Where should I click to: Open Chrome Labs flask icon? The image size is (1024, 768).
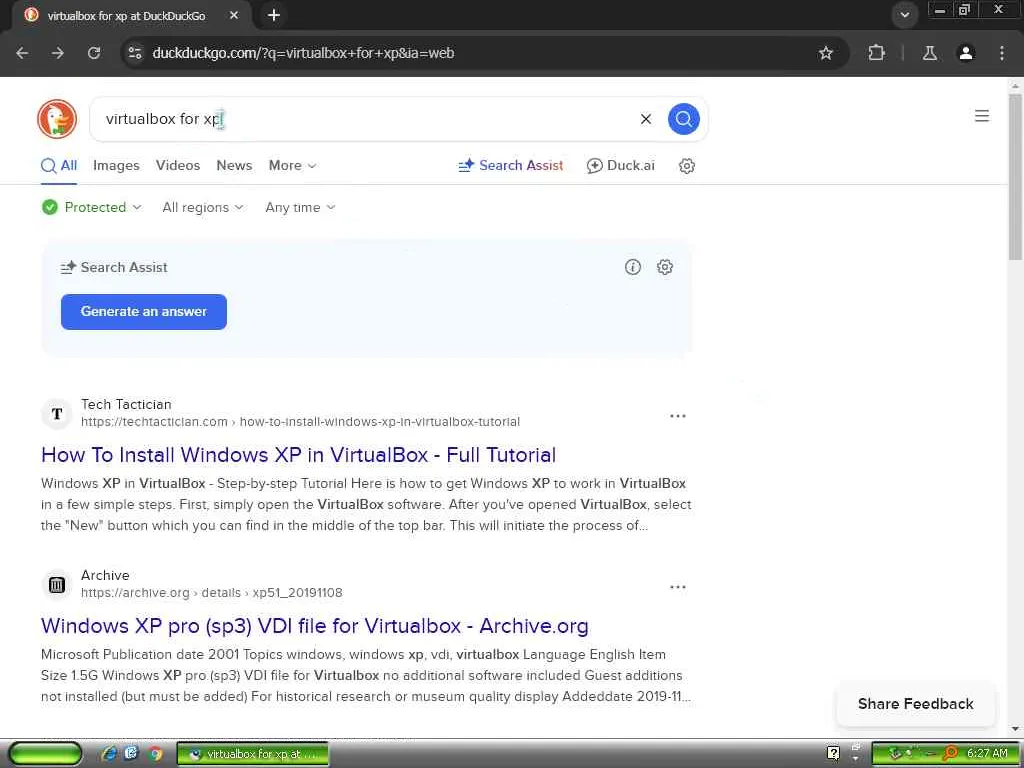pos(930,53)
